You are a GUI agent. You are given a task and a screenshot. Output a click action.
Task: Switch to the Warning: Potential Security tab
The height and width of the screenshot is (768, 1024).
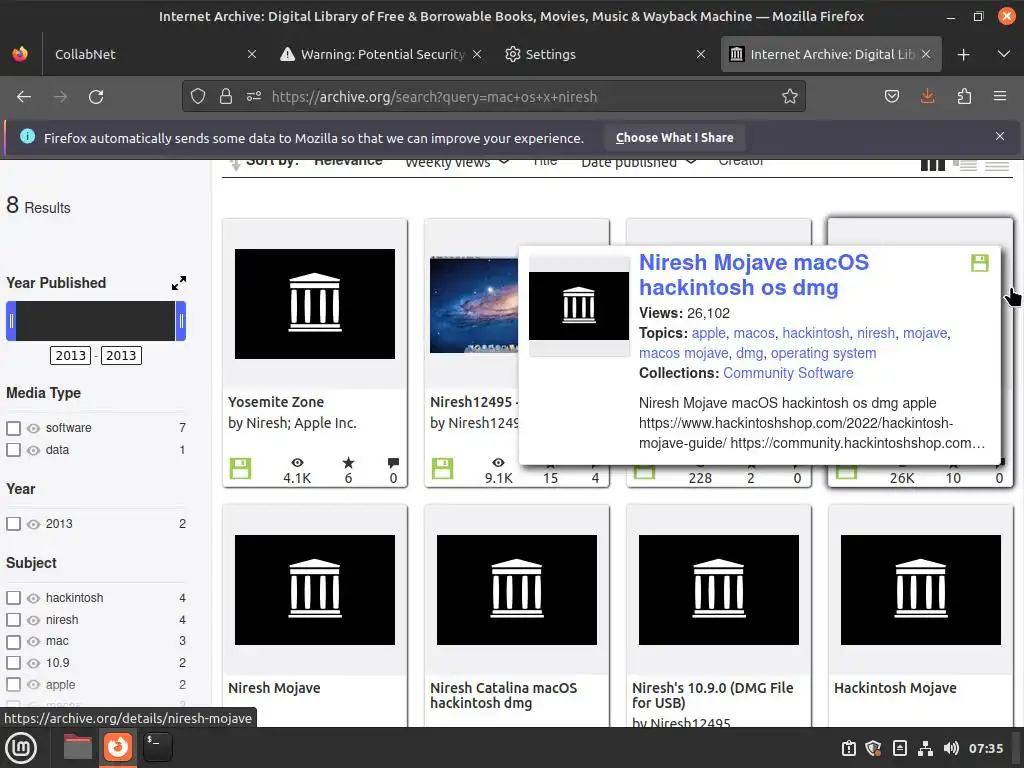tap(380, 54)
